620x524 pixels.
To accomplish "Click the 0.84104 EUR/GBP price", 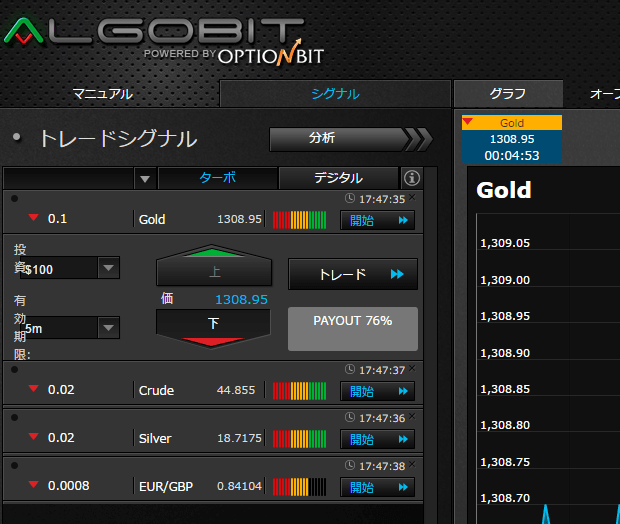I will point(239,486).
